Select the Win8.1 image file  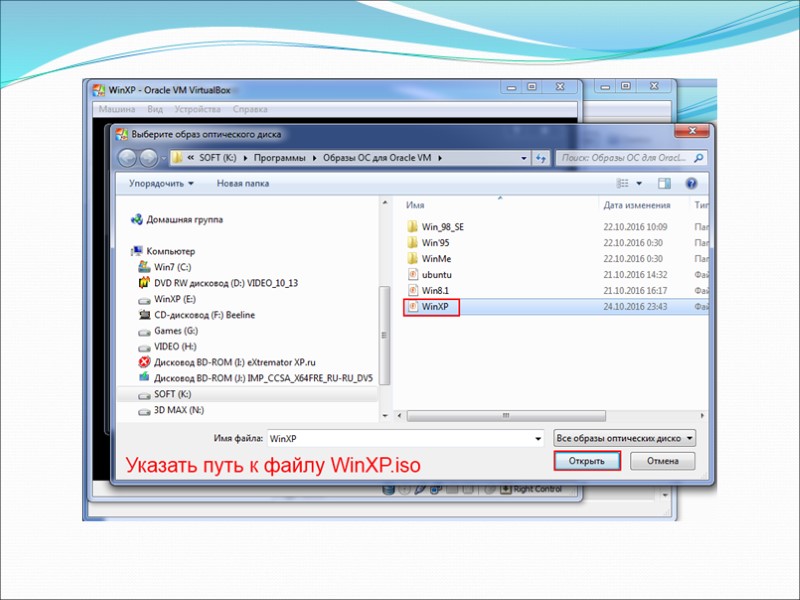(429, 290)
